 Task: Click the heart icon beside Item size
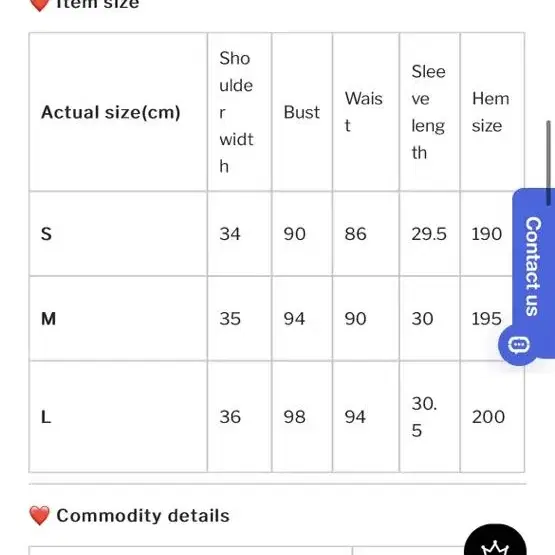point(39,5)
